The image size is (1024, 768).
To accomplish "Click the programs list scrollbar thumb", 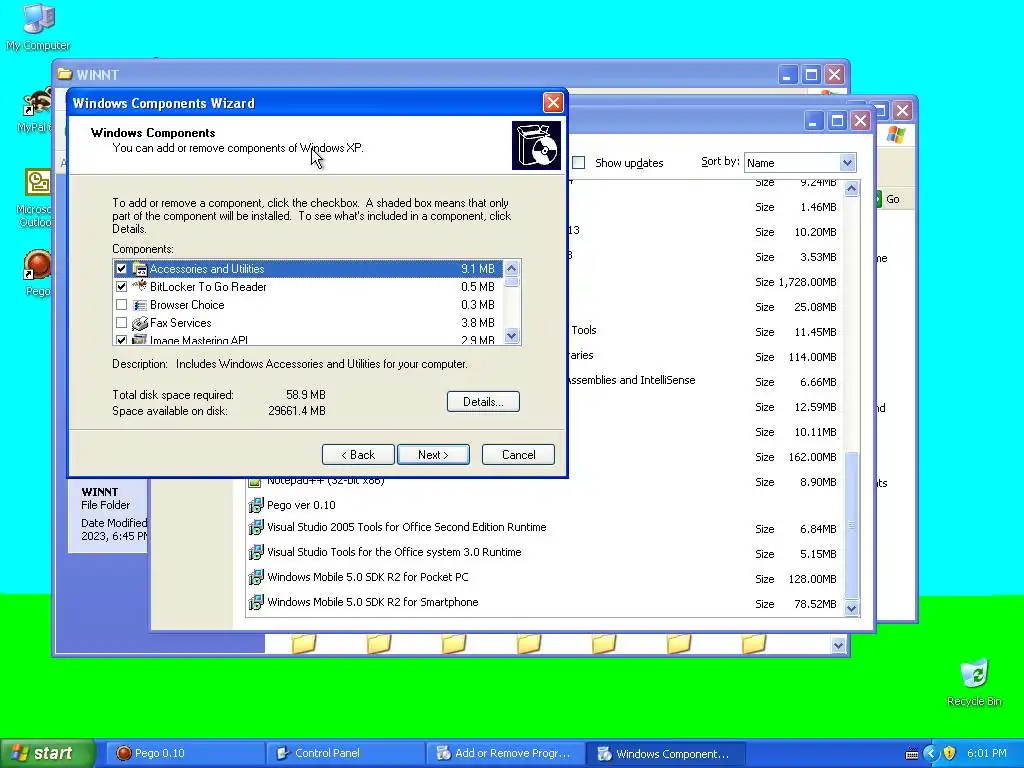I will [852, 524].
